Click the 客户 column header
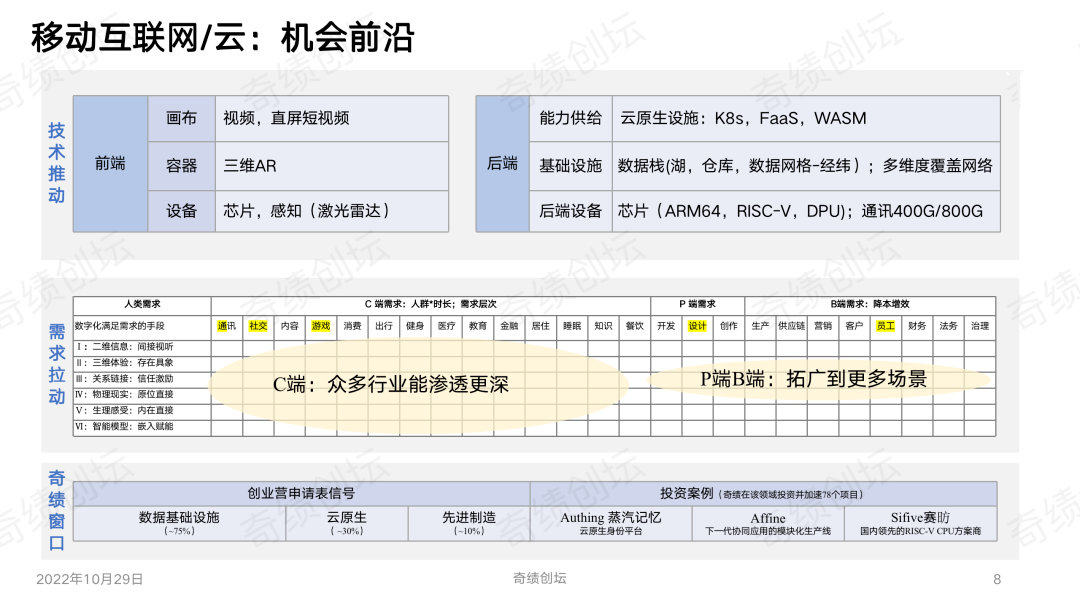The width and height of the screenshot is (1080, 608). pyautogui.click(x=854, y=326)
